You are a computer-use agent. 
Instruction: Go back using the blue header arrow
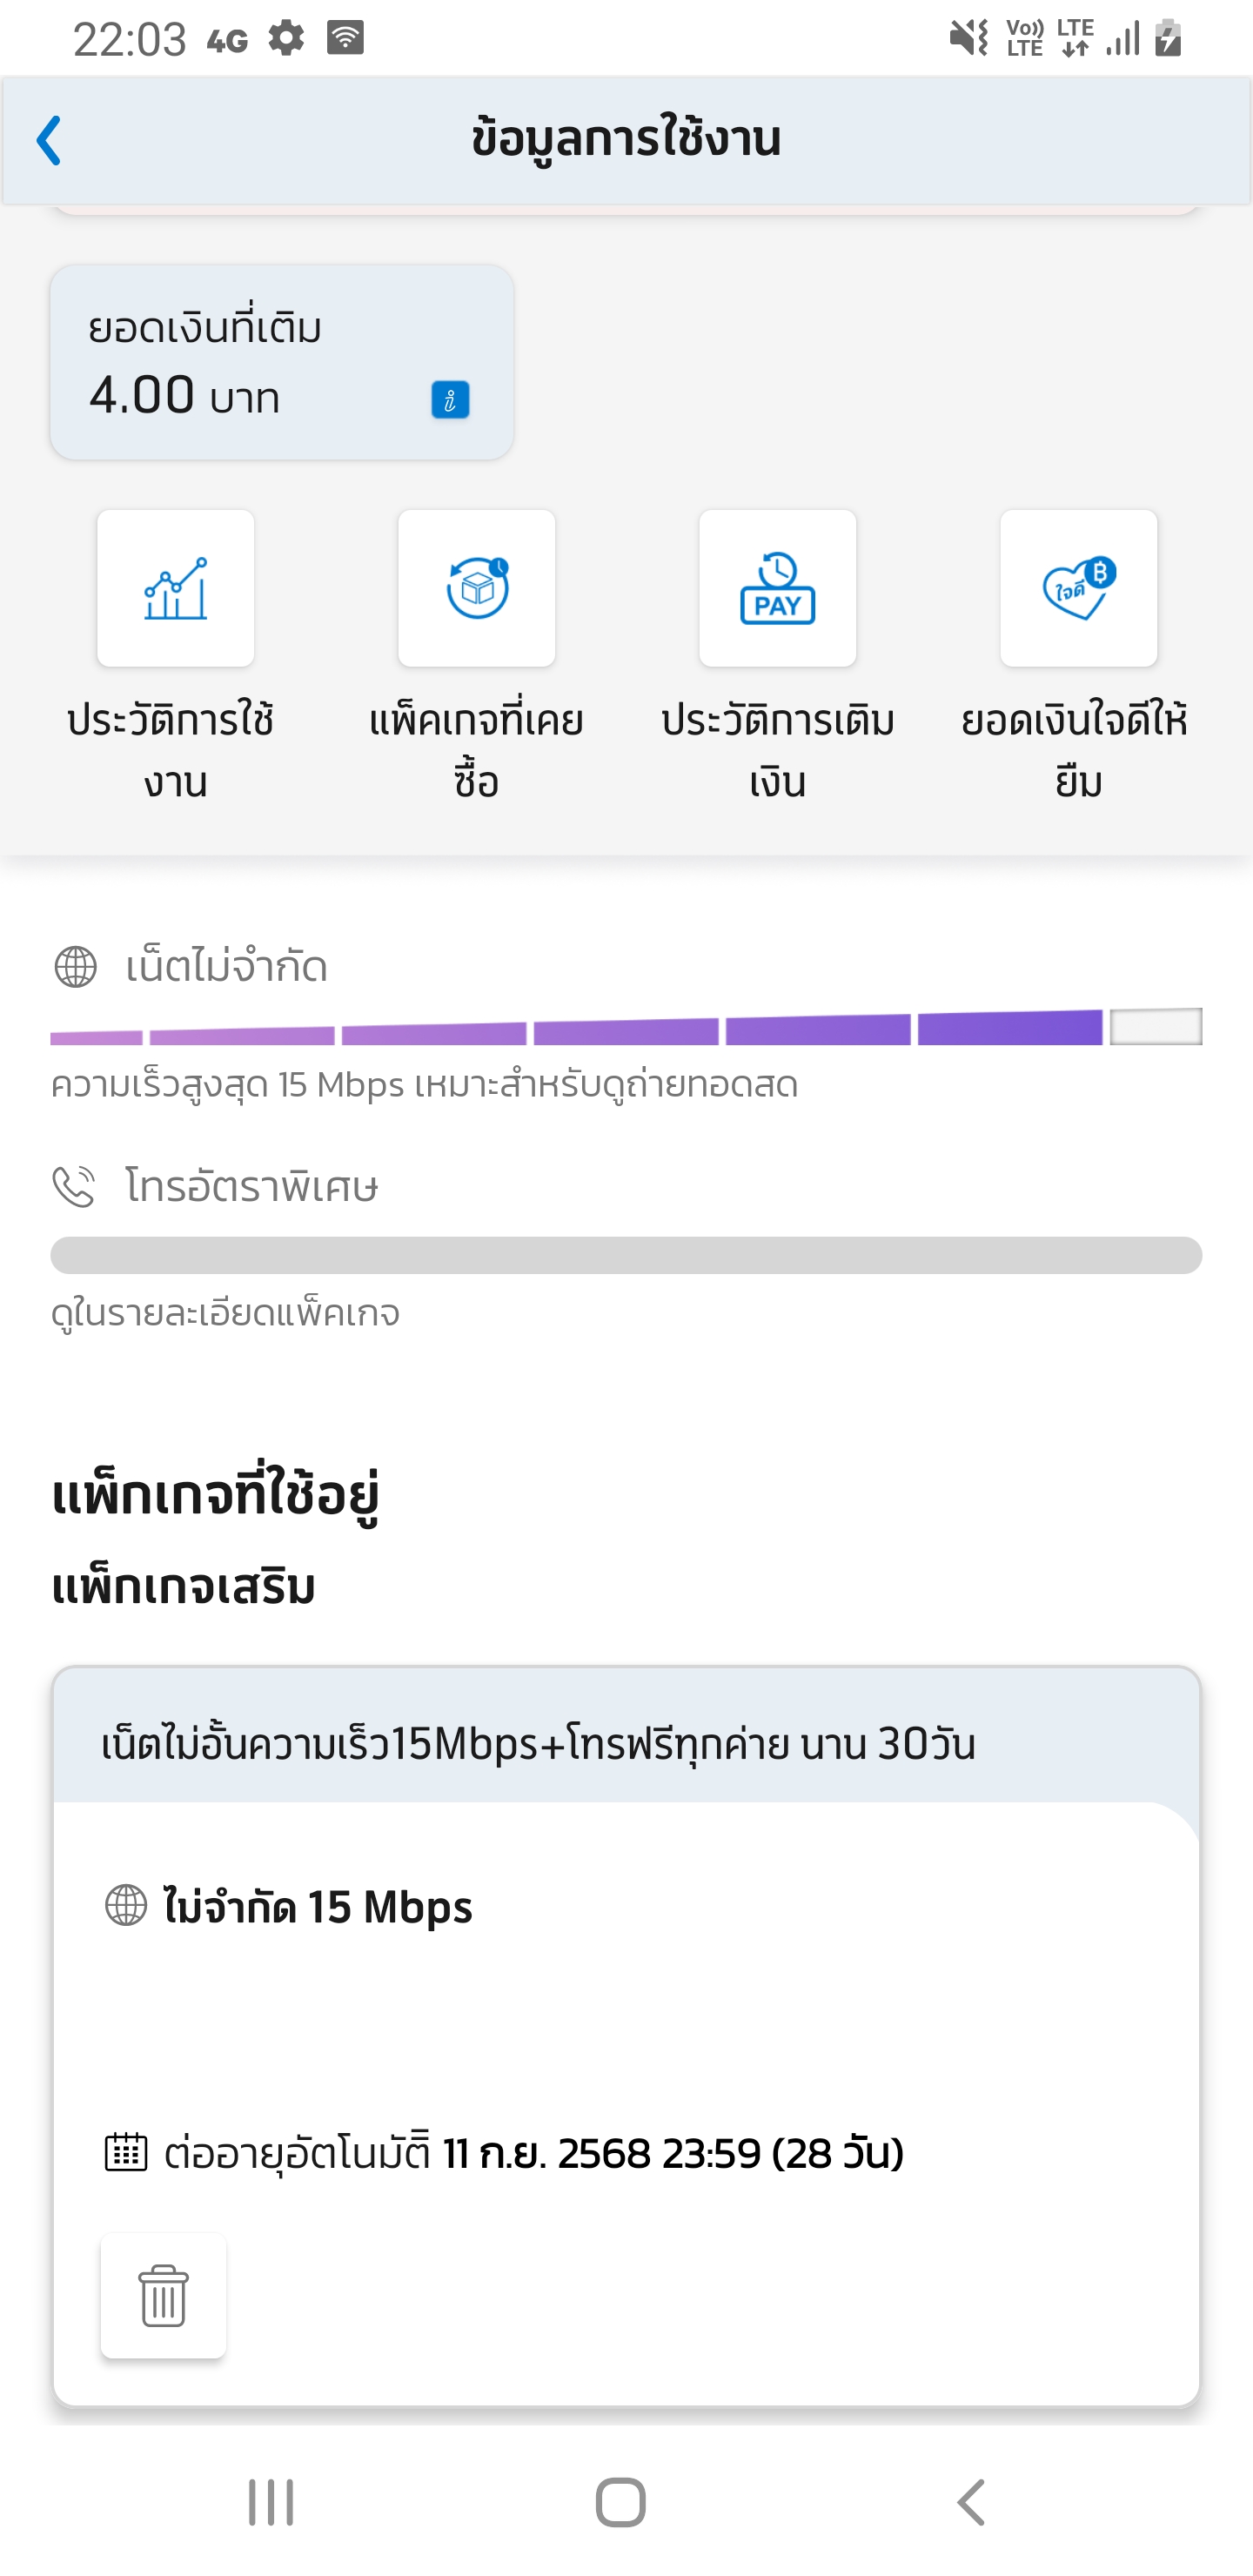(x=48, y=140)
